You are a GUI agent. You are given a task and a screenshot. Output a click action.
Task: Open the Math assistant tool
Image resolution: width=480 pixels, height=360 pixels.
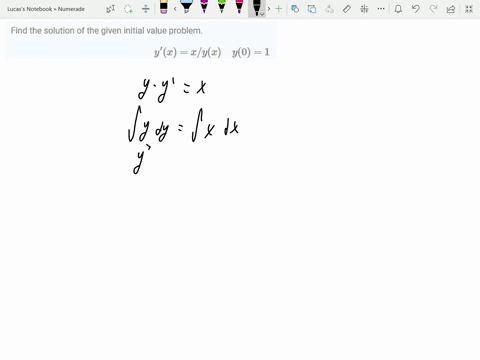[364, 9]
